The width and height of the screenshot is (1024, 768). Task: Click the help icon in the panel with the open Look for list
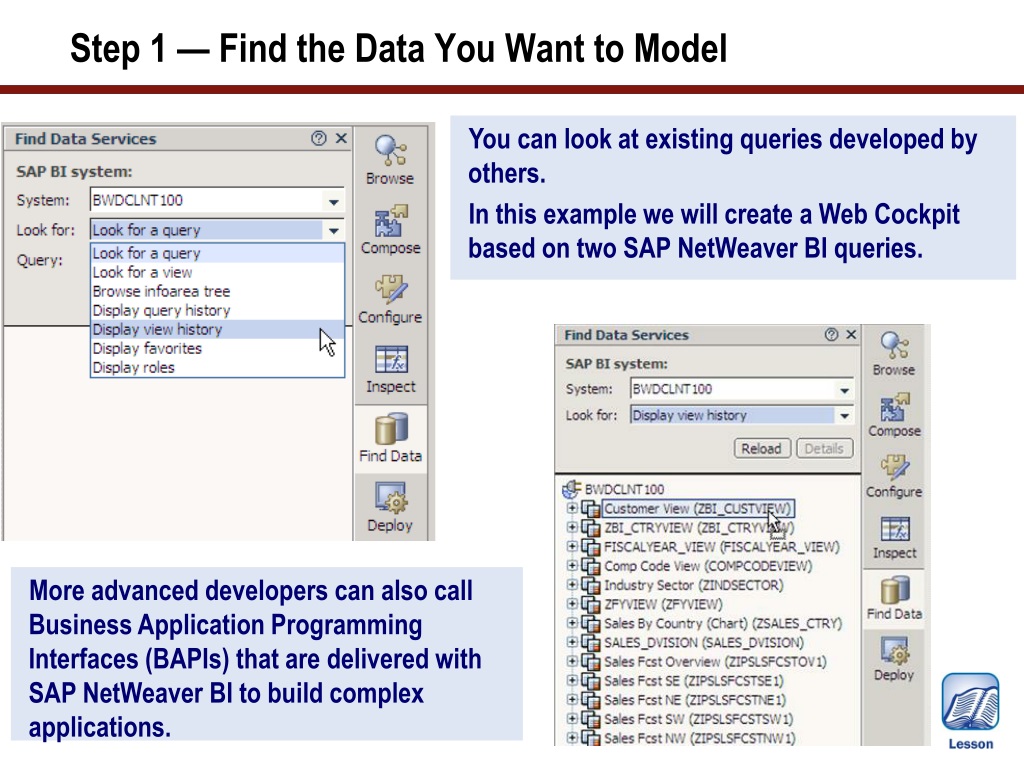coord(319,138)
